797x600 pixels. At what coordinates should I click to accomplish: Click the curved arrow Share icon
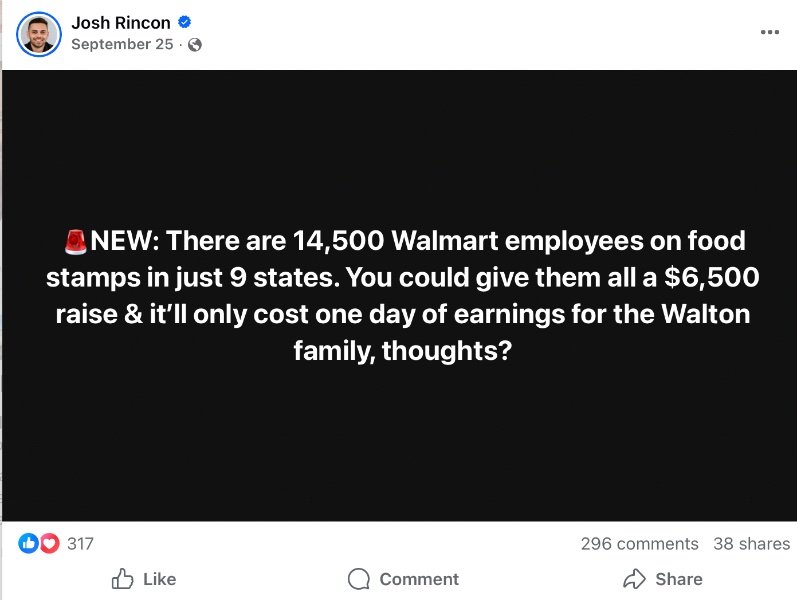point(634,579)
